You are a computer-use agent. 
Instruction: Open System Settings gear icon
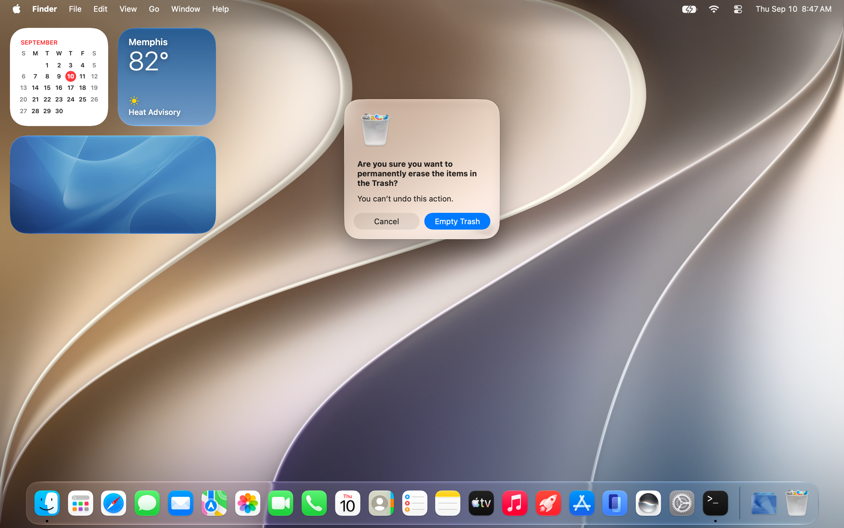(681, 503)
